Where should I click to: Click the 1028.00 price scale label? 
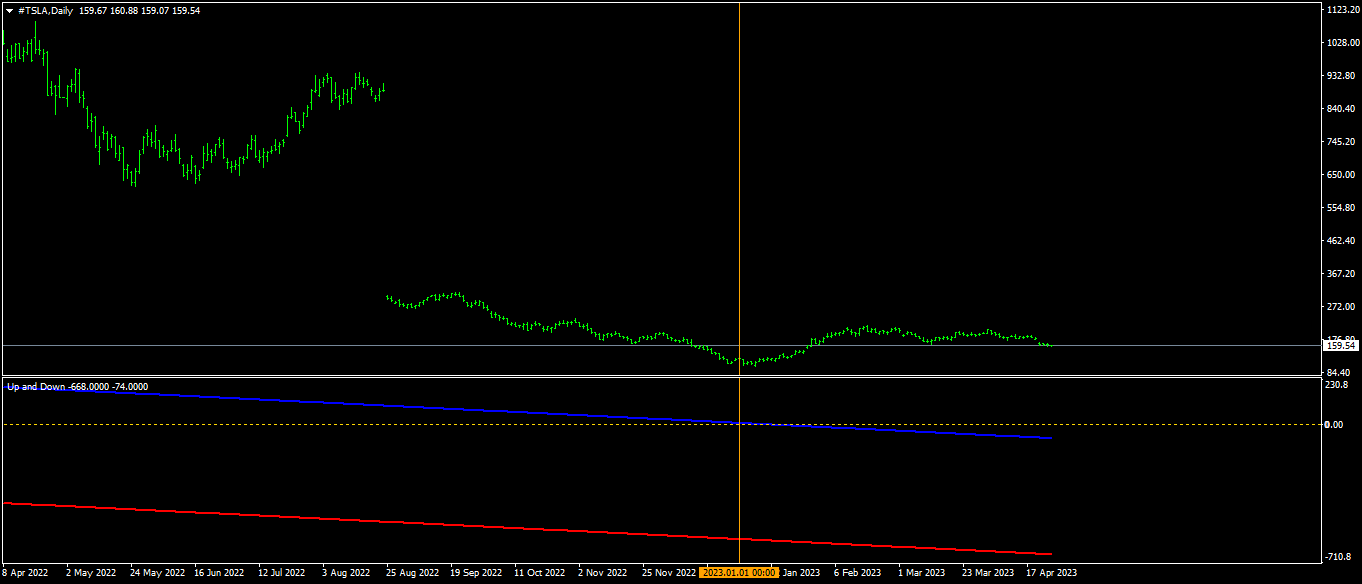pyautogui.click(x=1343, y=43)
